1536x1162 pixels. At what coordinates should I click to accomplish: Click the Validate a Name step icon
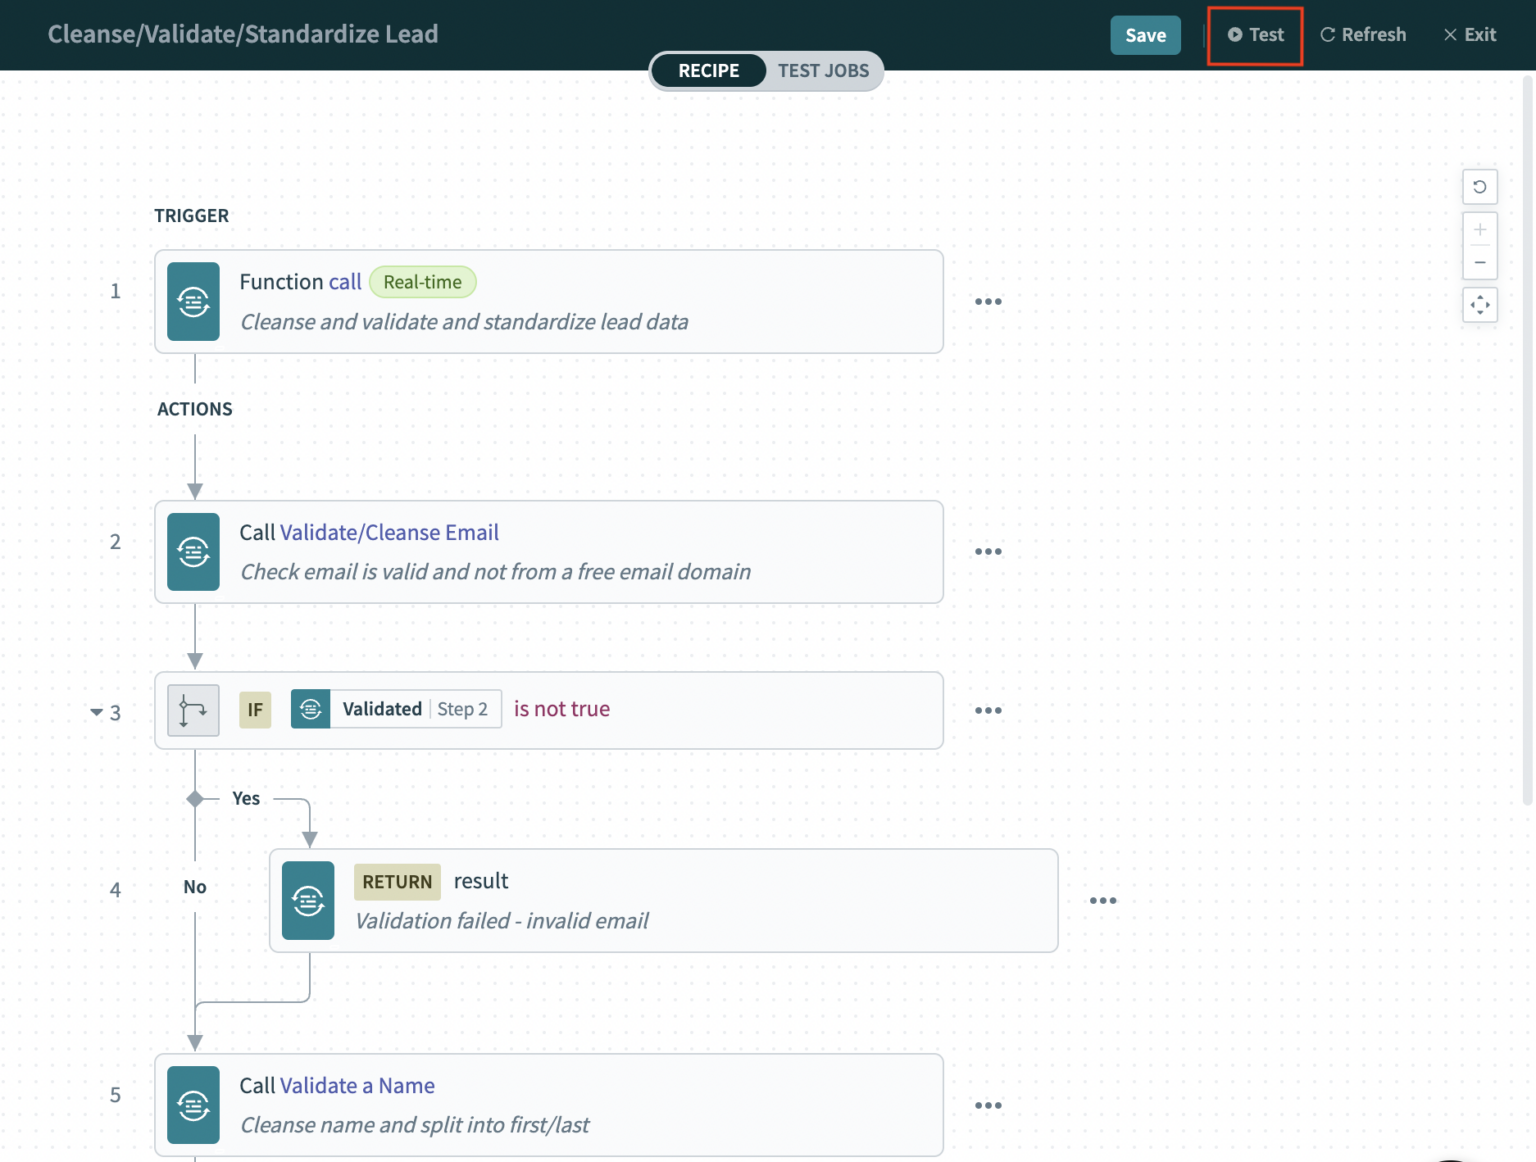[x=193, y=1105]
